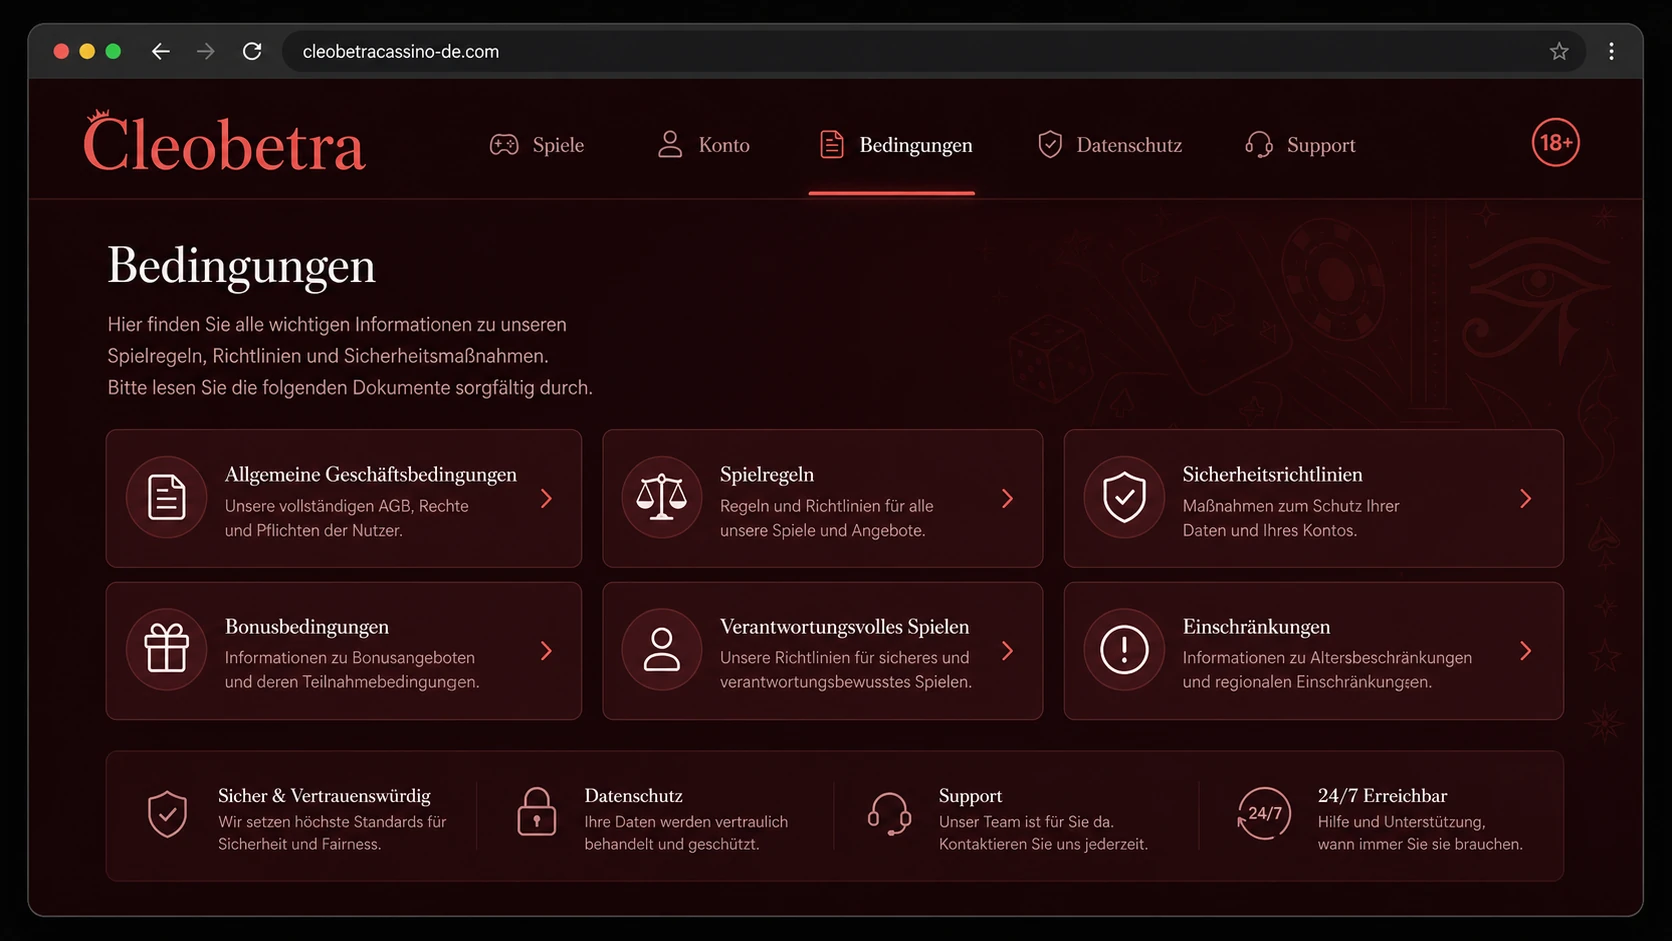
Task: Open the Allgemeine Geschäftsbedingungen title link
Action: 371,474
